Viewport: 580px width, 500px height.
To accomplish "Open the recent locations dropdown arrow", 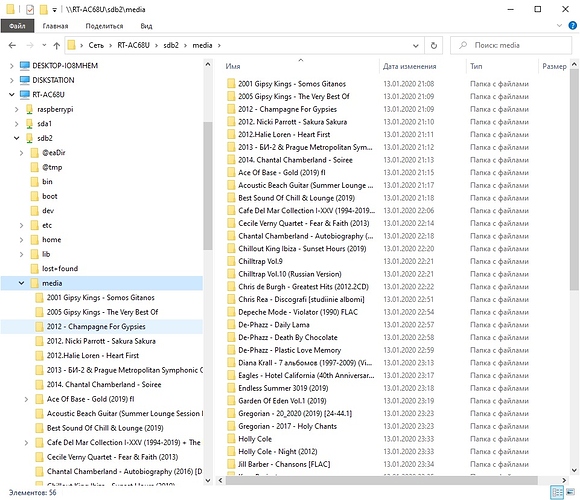I will tap(44, 45).
